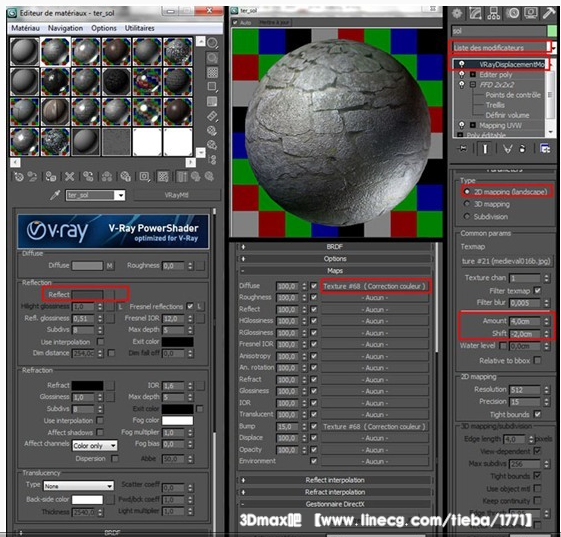This screenshot has width=561, height=537.
Task: Toggle the Bump map enable checkbox
Action: [x=314, y=426]
